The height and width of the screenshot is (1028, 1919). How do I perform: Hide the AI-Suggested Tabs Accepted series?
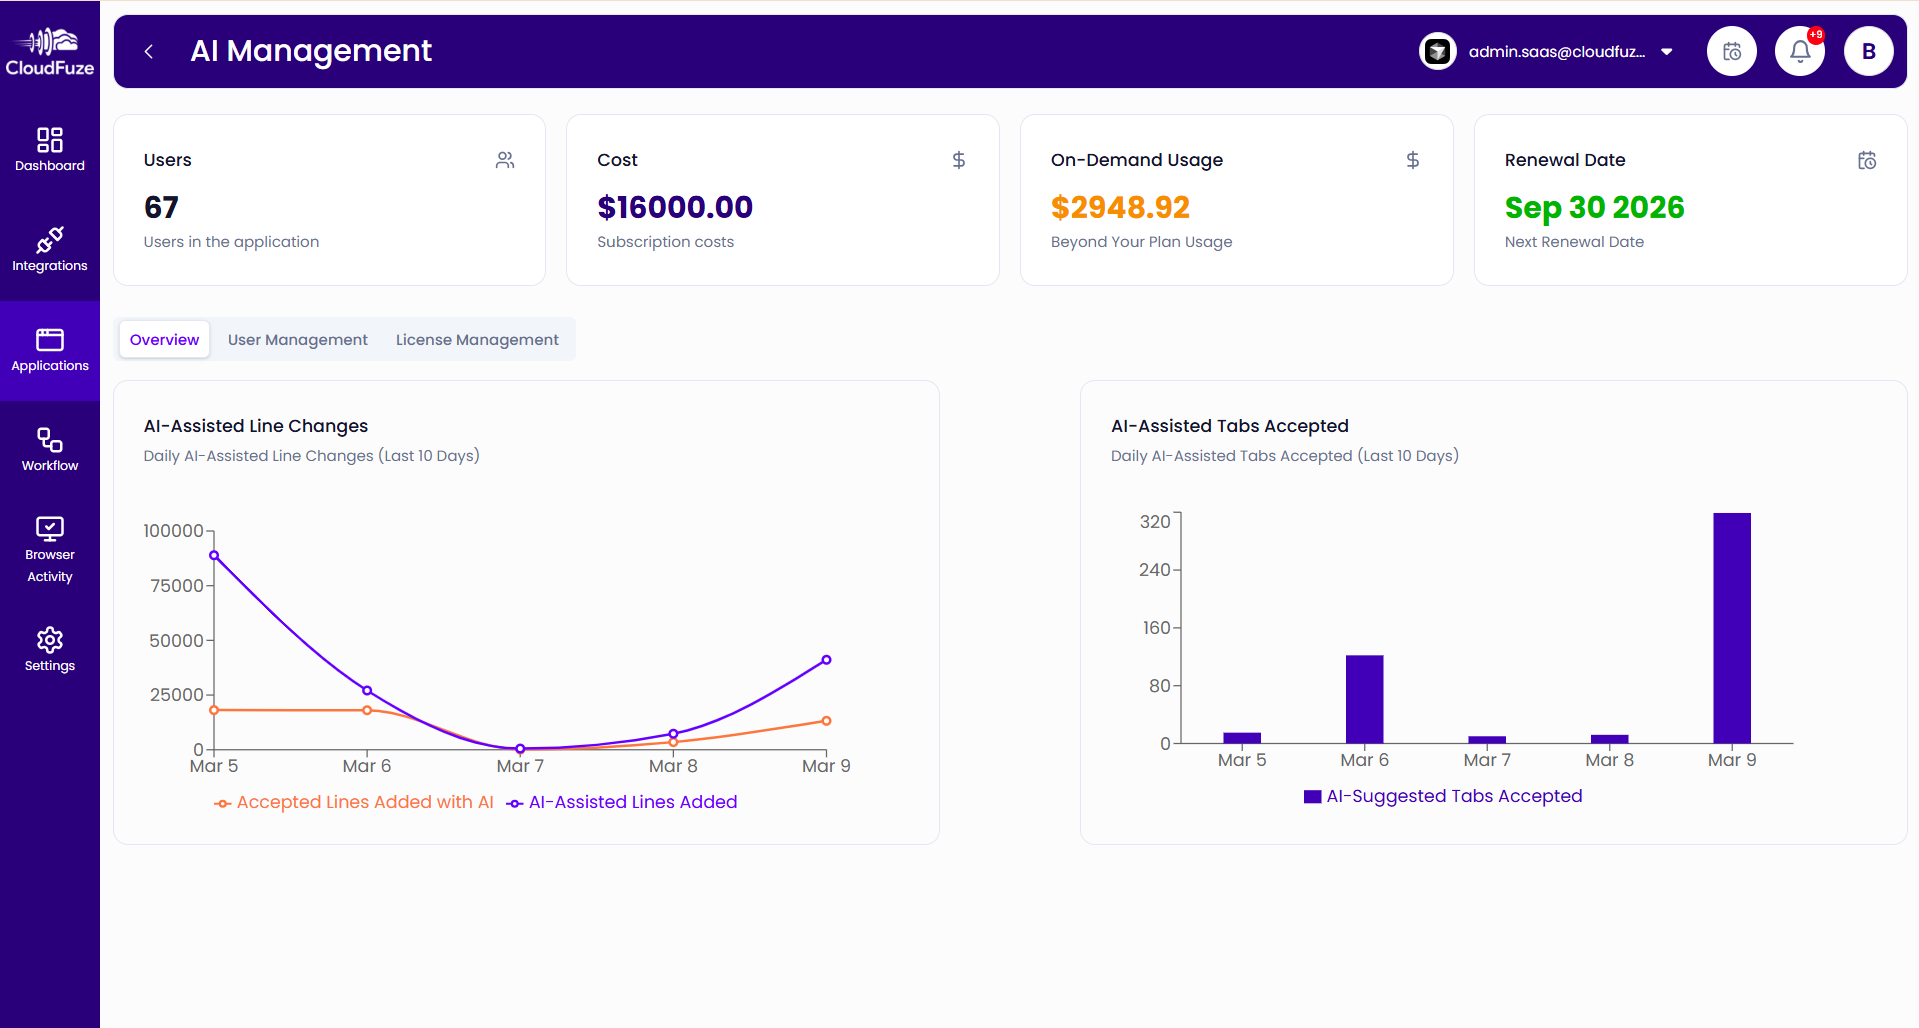point(1443,796)
